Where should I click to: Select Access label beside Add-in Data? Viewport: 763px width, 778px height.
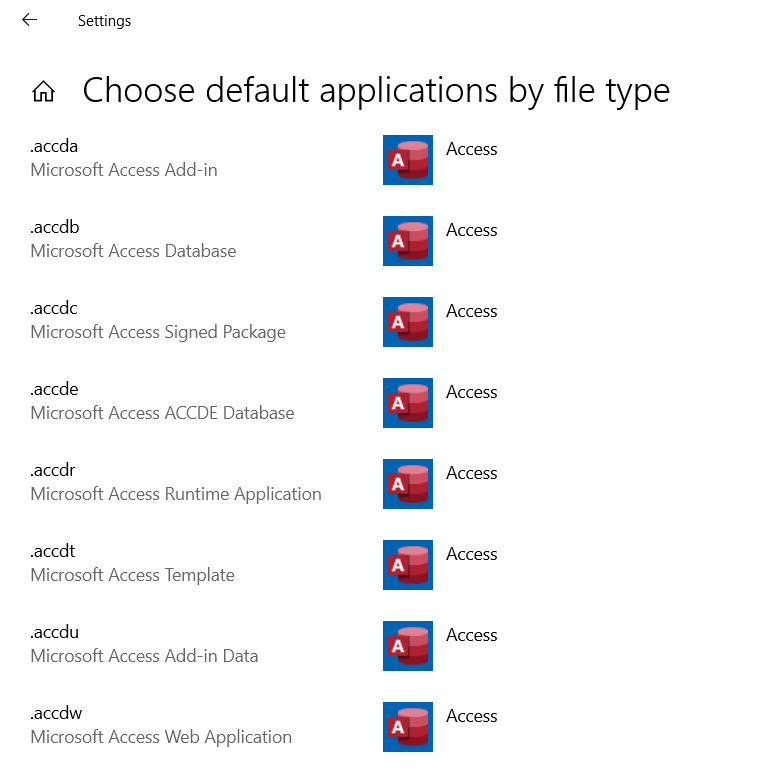coord(471,635)
